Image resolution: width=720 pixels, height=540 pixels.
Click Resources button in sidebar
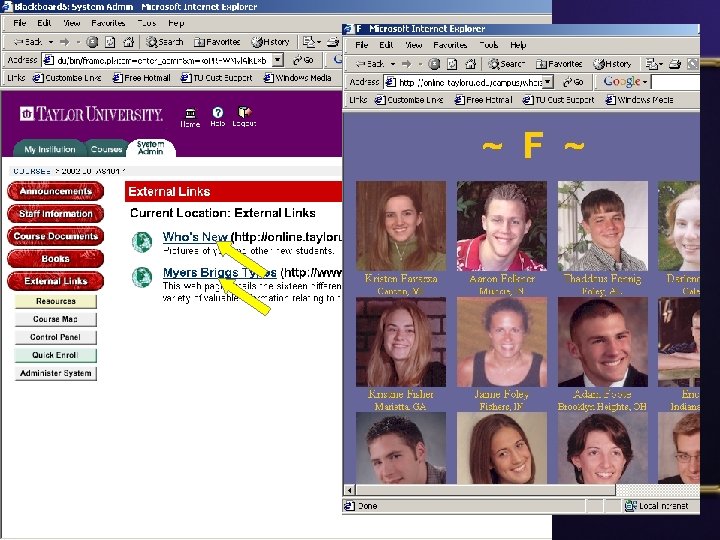coord(56,301)
